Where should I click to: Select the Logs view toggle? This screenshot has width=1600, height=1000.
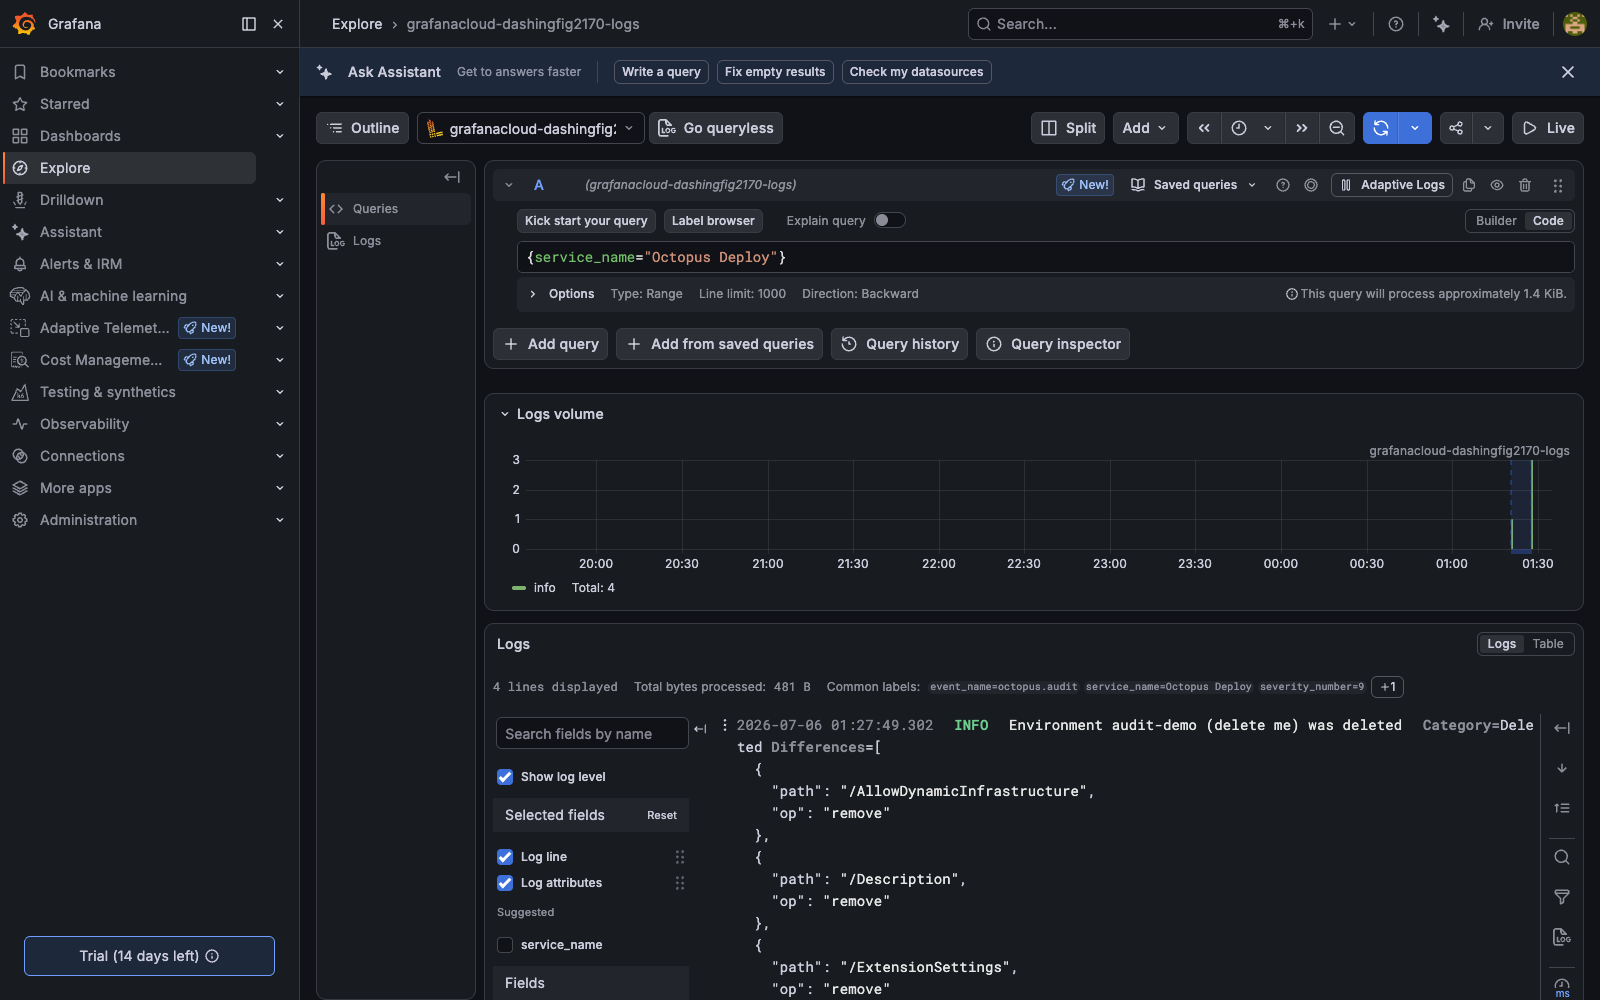click(x=1501, y=644)
